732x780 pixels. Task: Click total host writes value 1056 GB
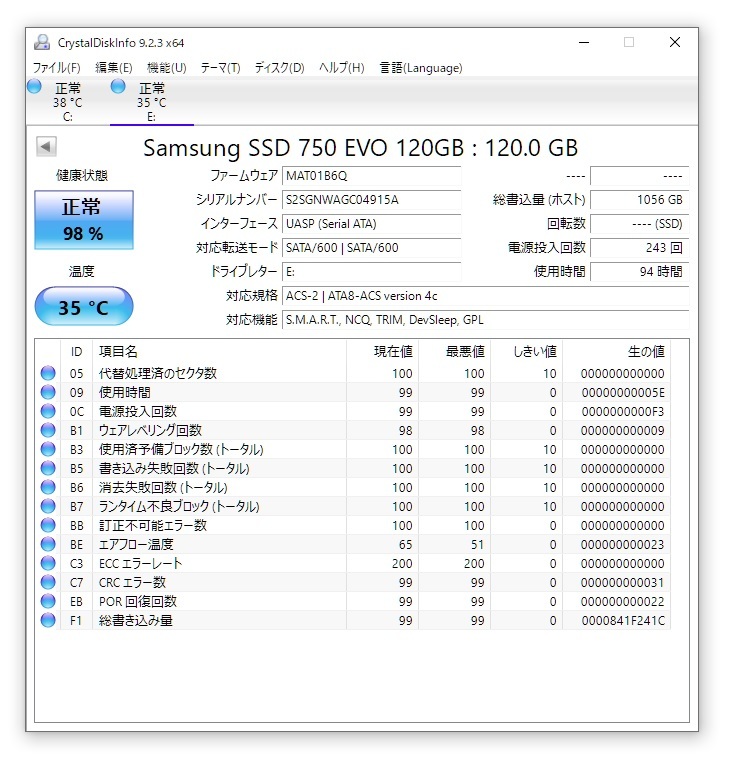pyautogui.click(x=640, y=199)
